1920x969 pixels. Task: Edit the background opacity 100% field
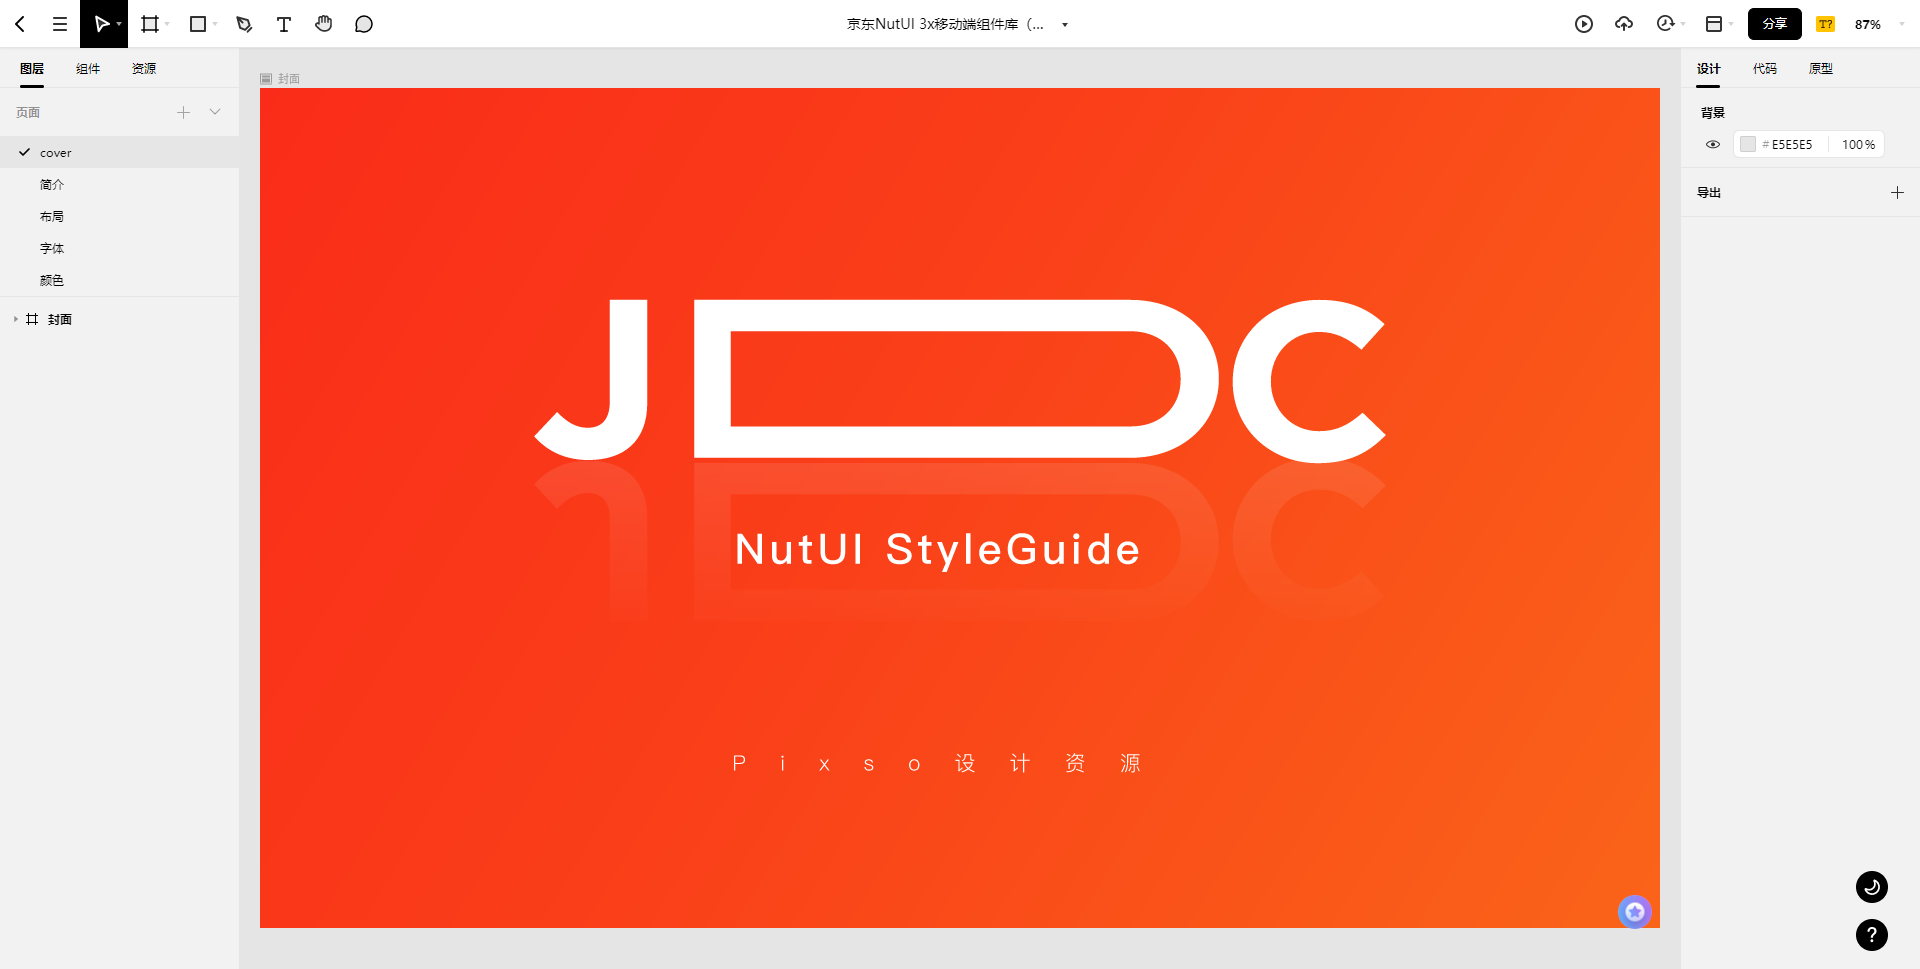[1858, 144]
